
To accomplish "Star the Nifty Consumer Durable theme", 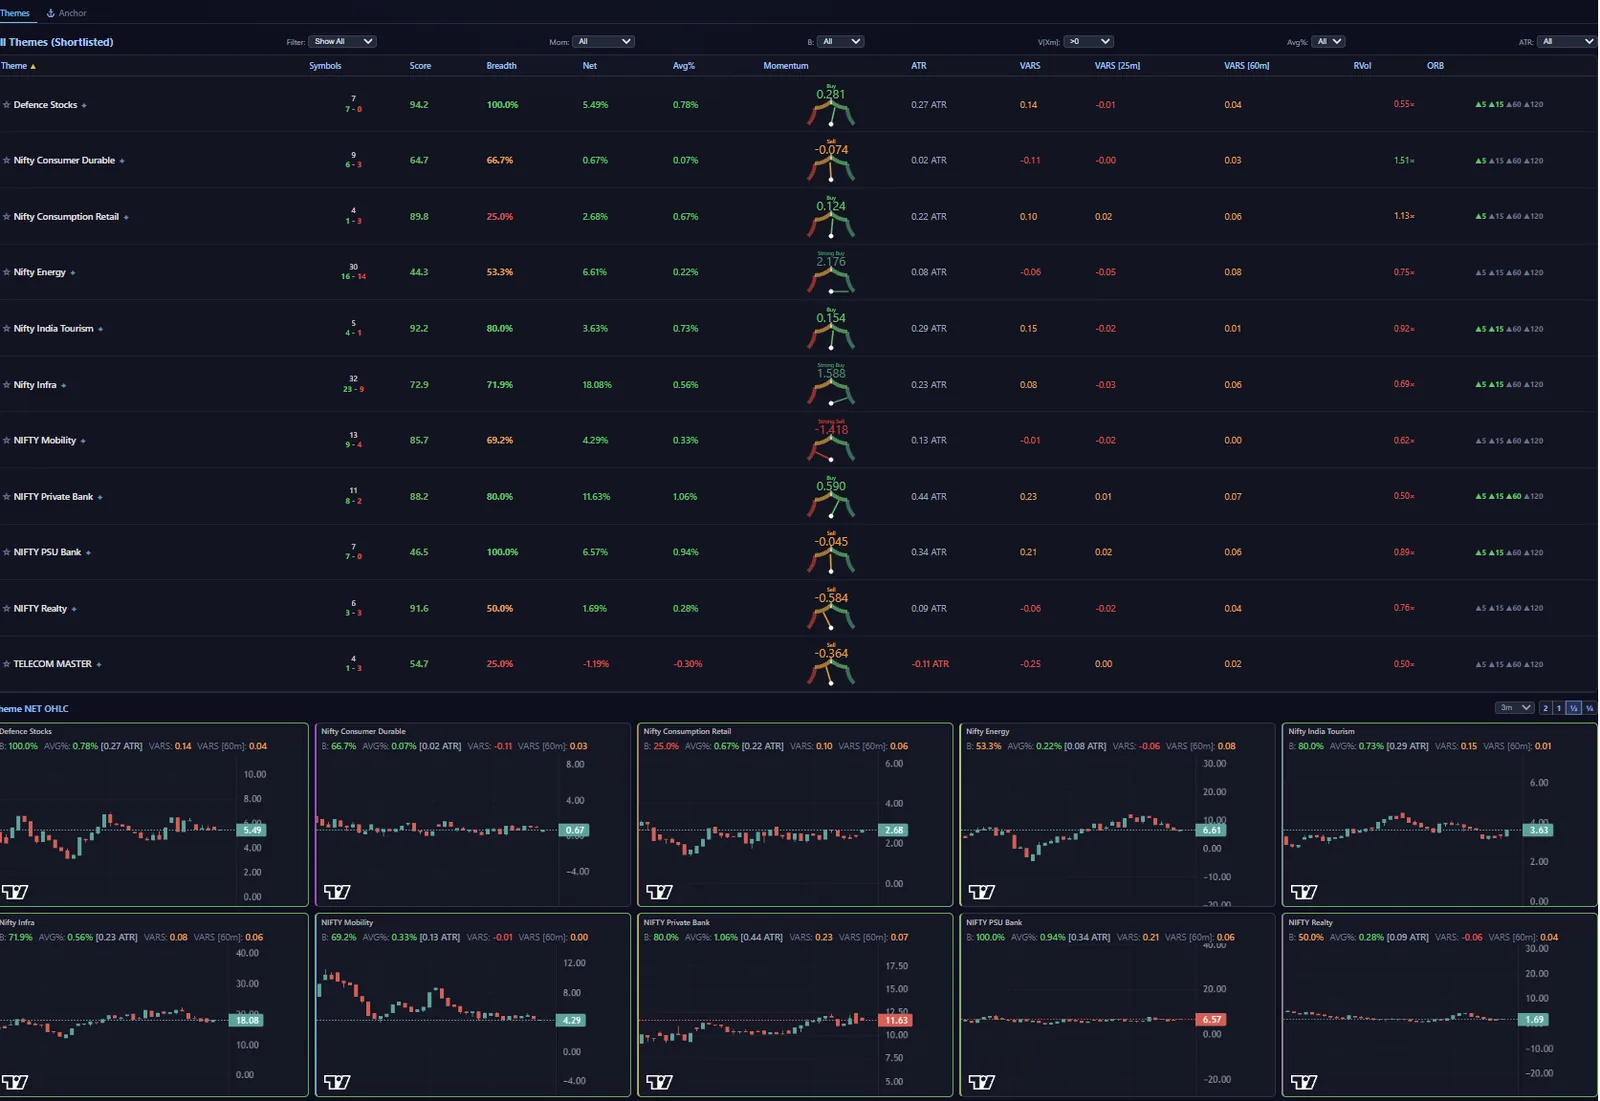I will pyautogui.click(x=6, y=161).
